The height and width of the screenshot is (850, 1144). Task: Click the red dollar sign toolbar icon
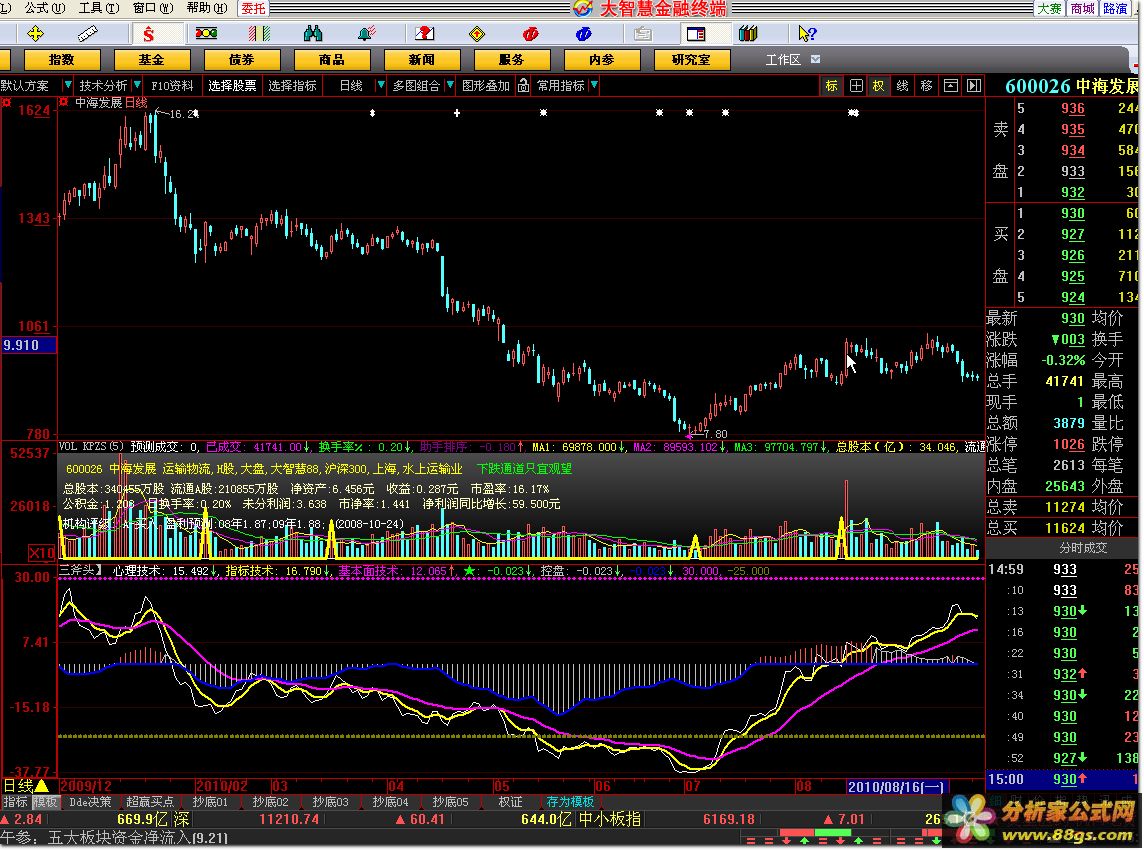(x=148, y=34)
